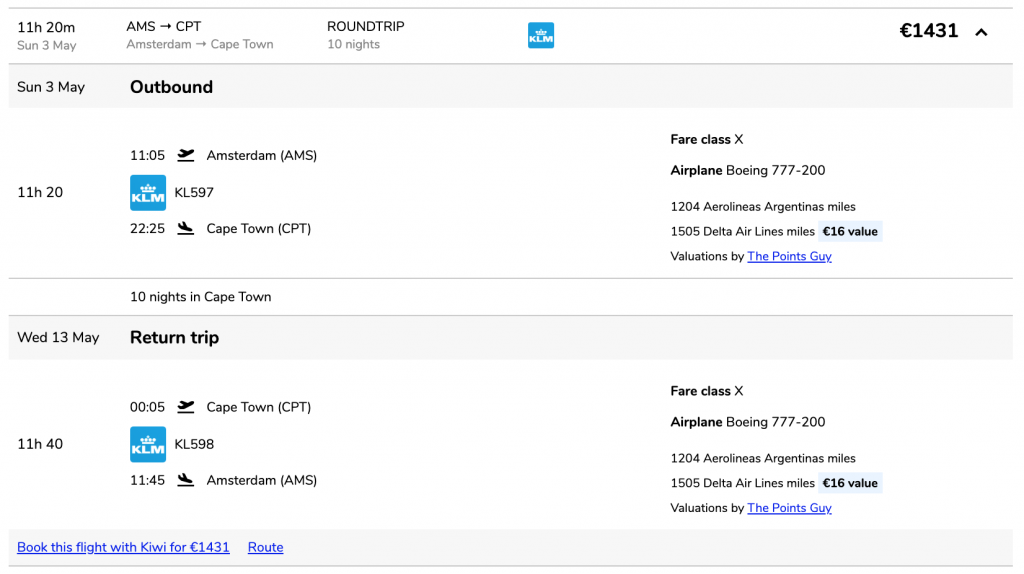Open The Points Guy link in outbound
This screenshot has height=574, width=1024.
point(789,256)
